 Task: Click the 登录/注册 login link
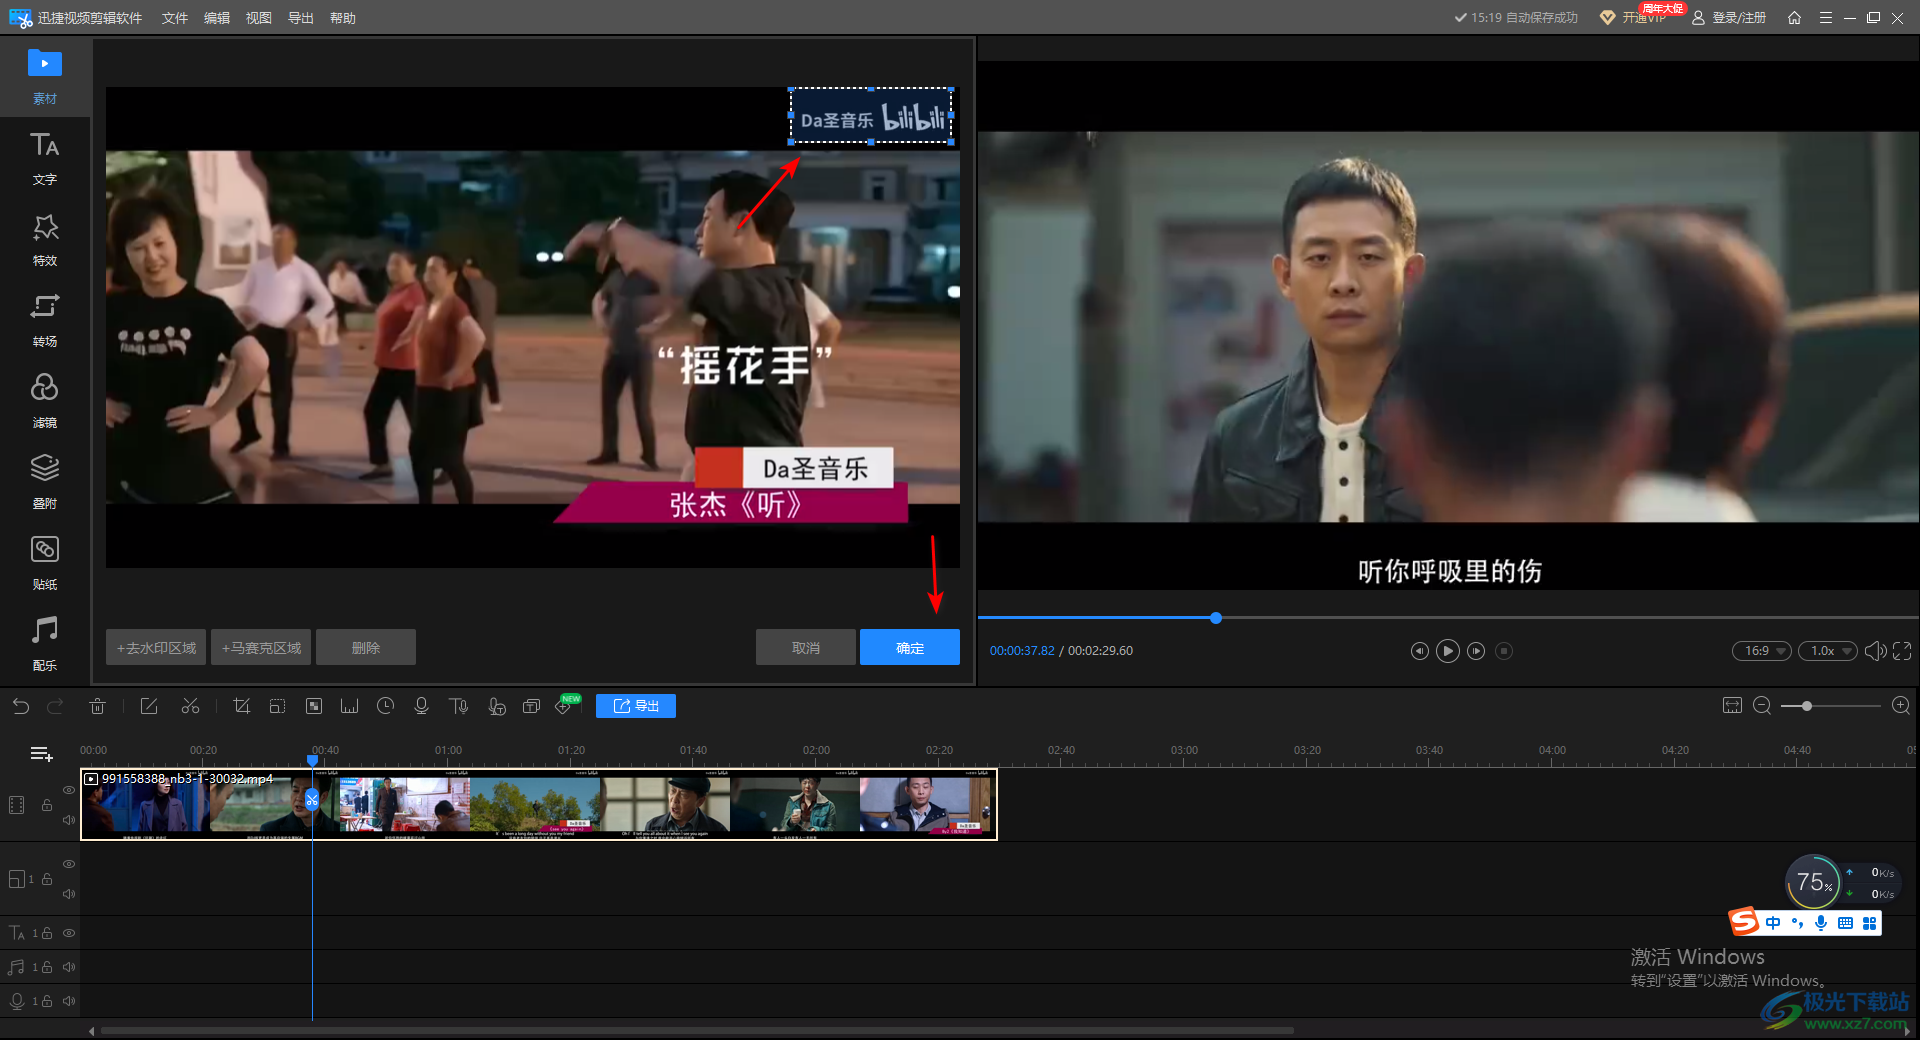click(1729, 18)
